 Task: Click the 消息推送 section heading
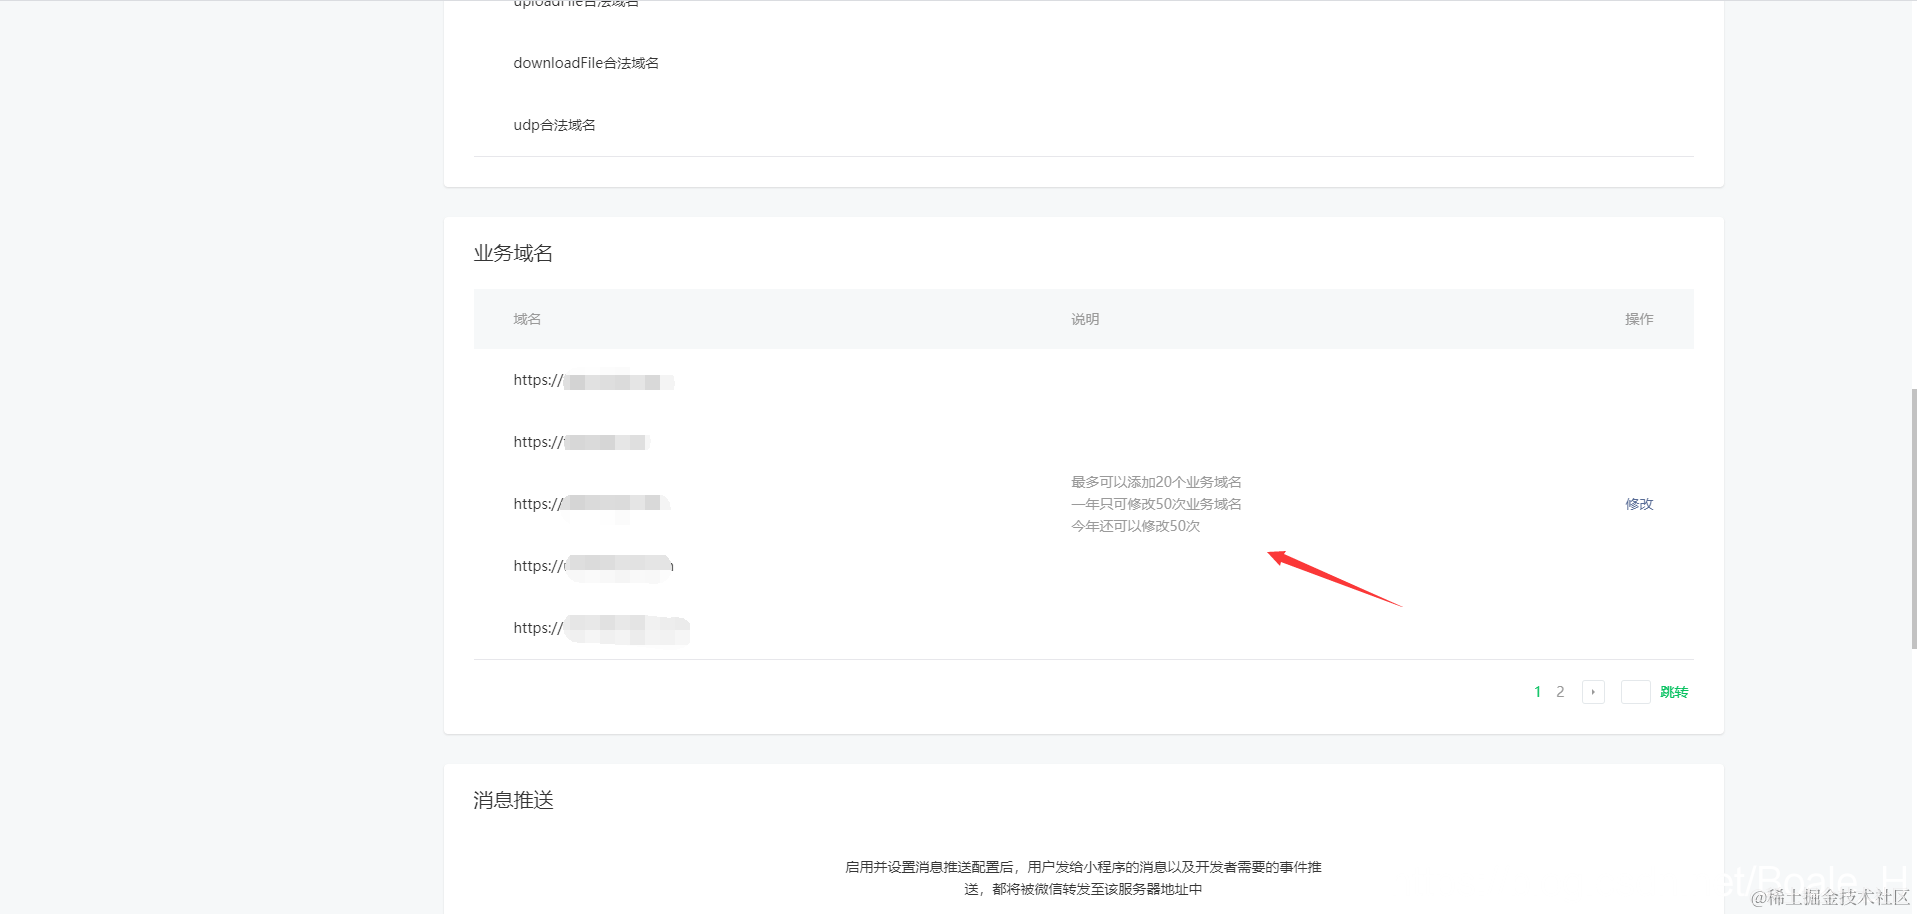pyautogui.click(x=512, y=799)
